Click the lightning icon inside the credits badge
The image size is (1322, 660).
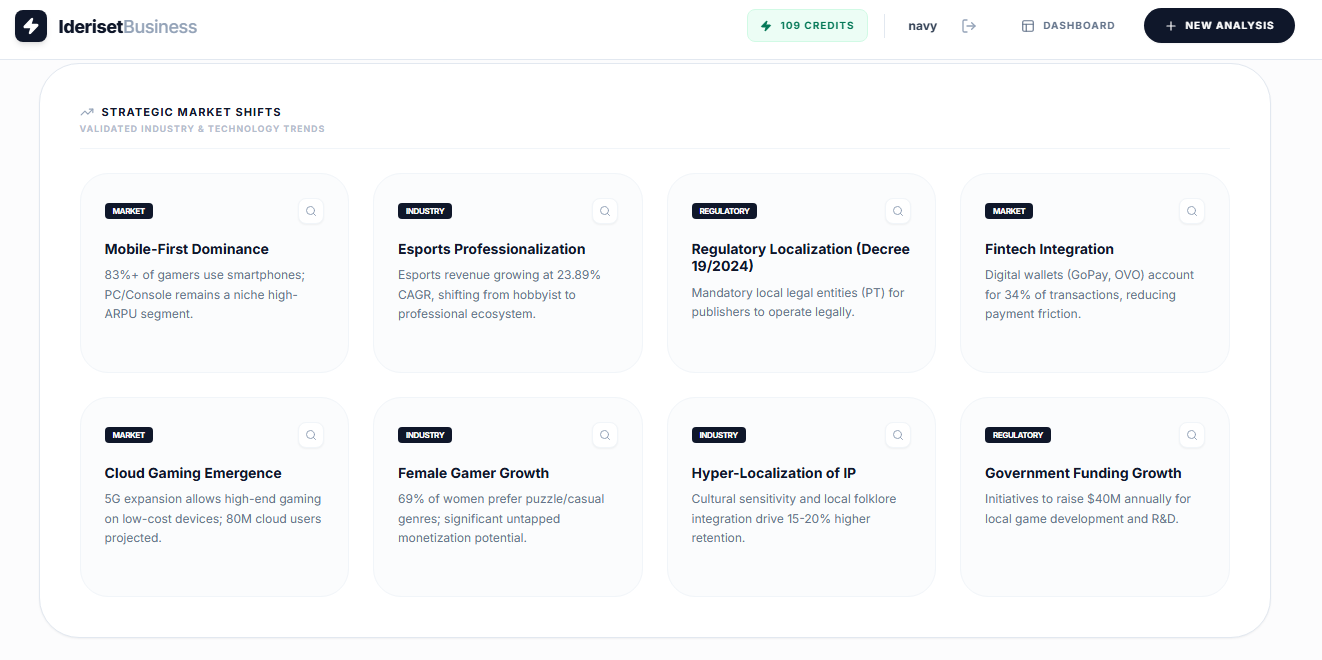pos(766,25)
